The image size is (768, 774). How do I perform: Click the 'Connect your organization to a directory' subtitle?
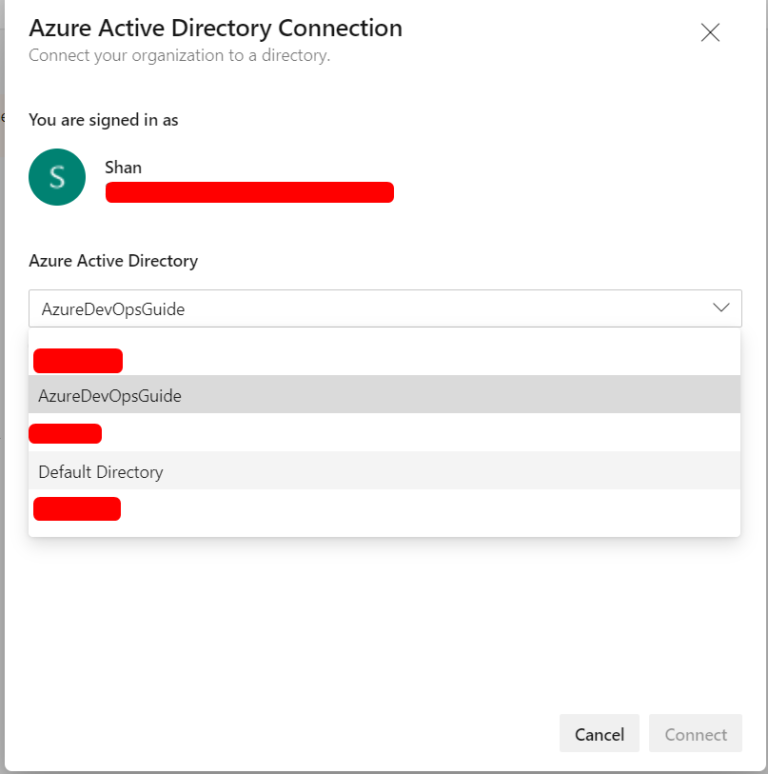click(x=179, y=56)
